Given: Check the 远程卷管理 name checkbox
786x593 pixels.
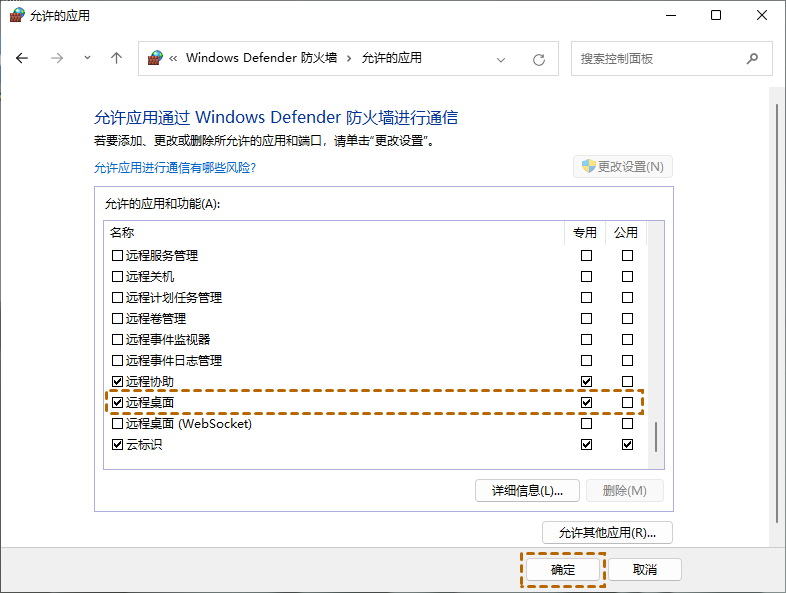Looking at the screenshot, I should point(117,319).
